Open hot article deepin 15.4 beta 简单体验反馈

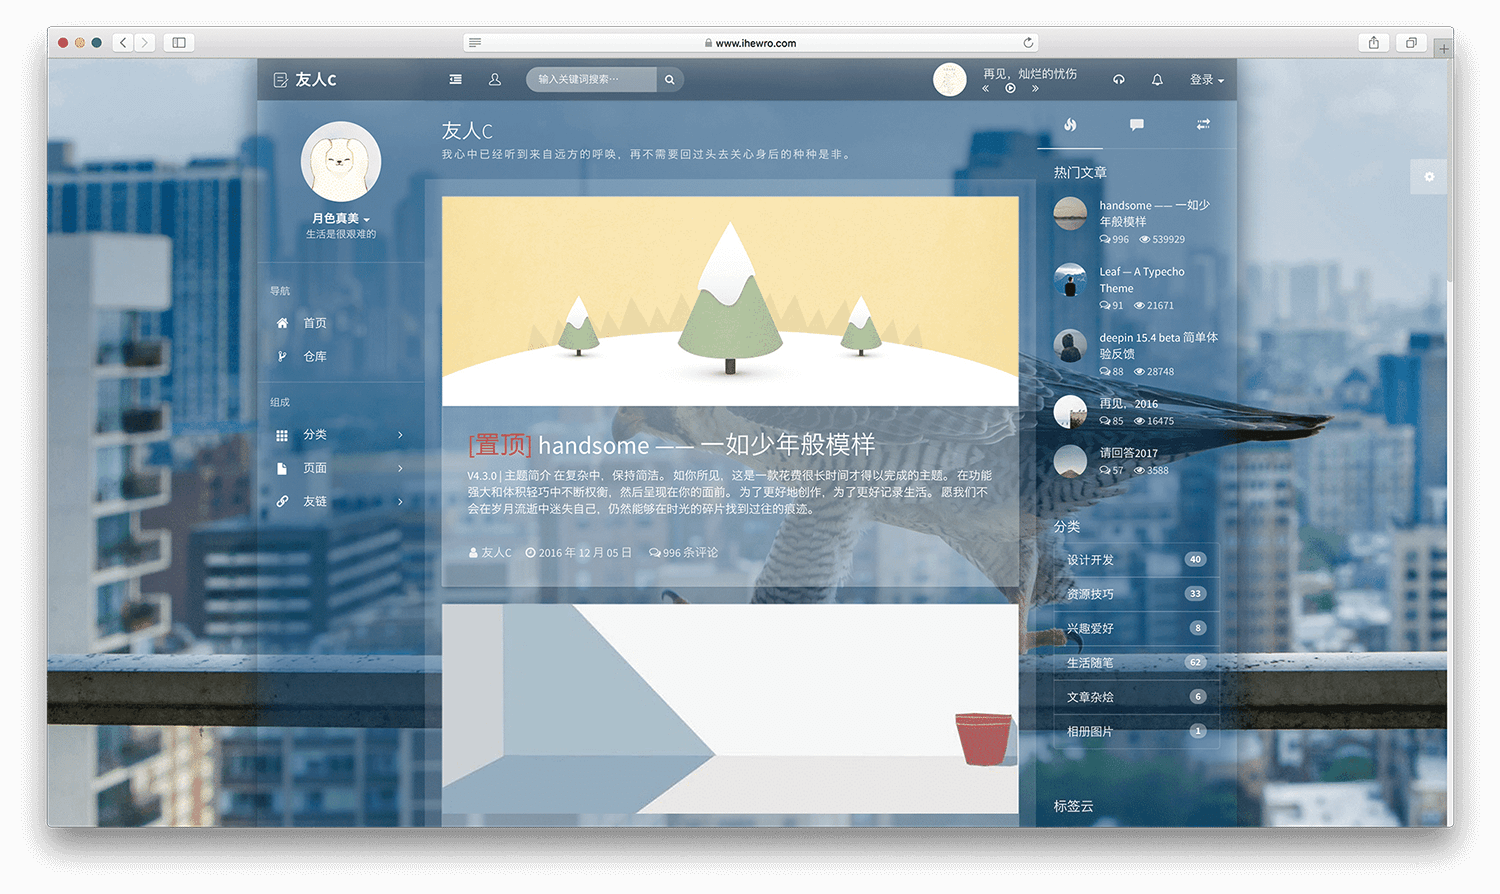pyautogui.click(x=1158, y=346)
